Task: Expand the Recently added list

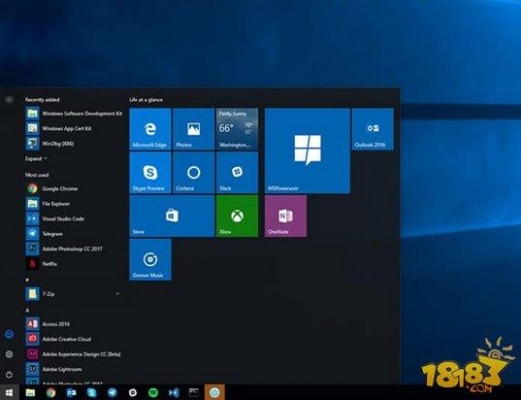Action: (36, 159)
